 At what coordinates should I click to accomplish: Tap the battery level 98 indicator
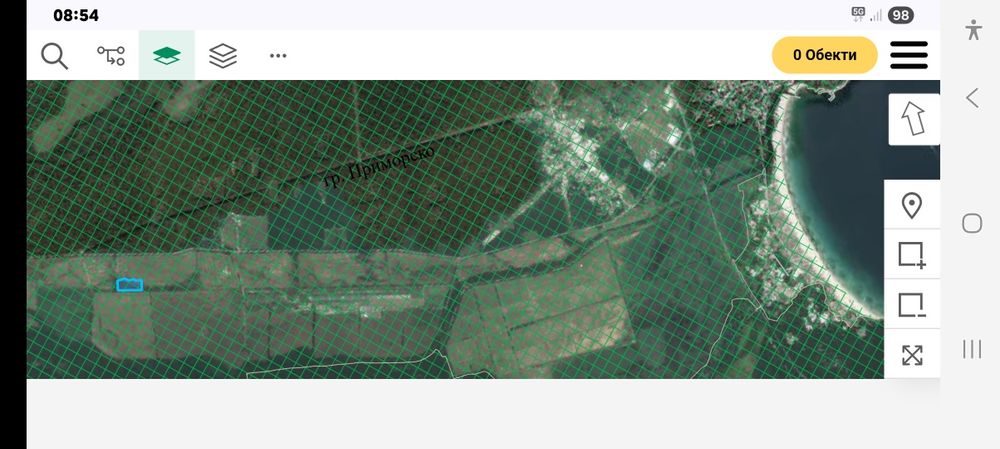pyautogui.click(x=901, y=15)
